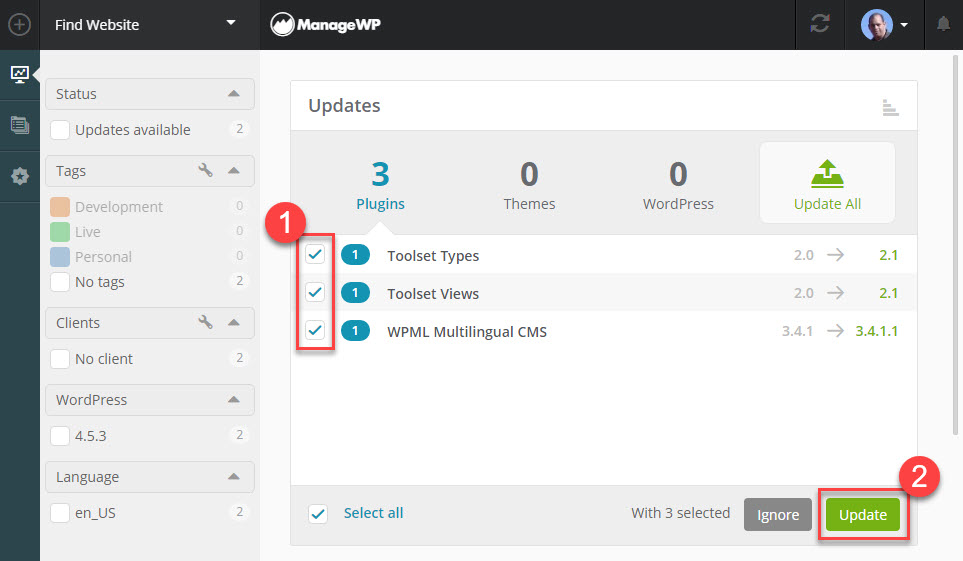Switch to the Themes tab
Screen dimensions: 963x561
coord(529,186)
